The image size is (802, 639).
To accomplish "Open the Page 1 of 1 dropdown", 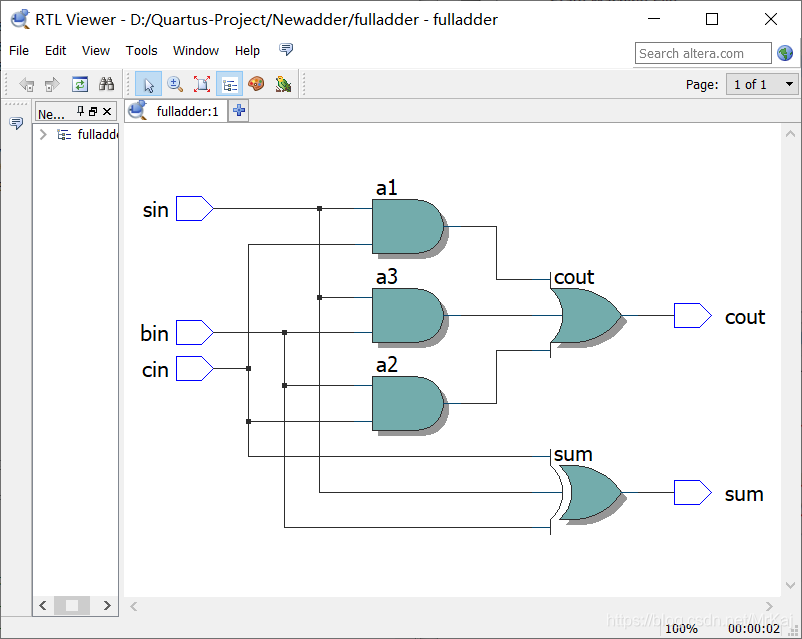I will pos(762,84).
